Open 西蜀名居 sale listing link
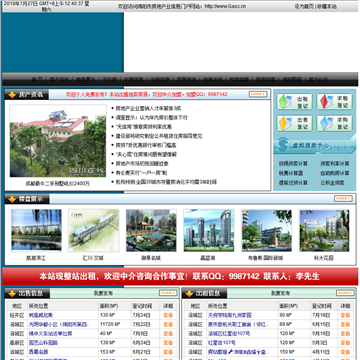360x360 pixels. coord(38,352)
